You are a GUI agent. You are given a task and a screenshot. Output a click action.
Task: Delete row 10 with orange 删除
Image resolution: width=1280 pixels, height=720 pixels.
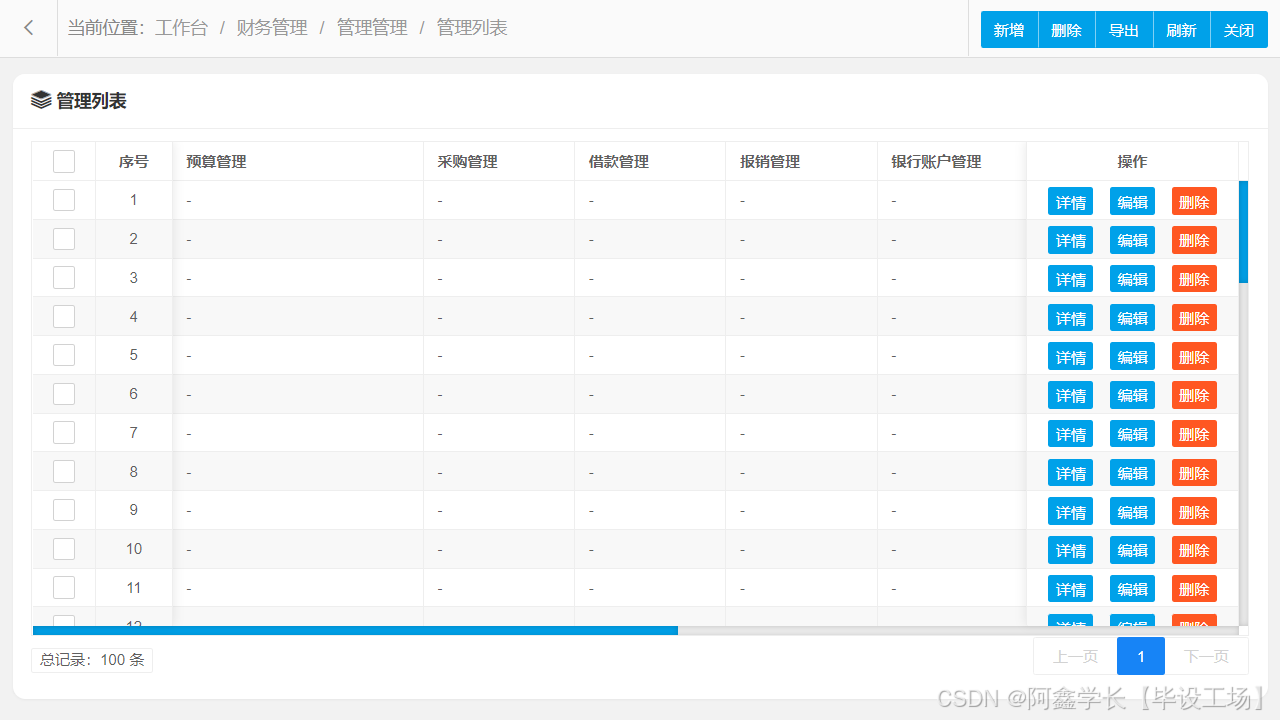(x=1194, y=550)
